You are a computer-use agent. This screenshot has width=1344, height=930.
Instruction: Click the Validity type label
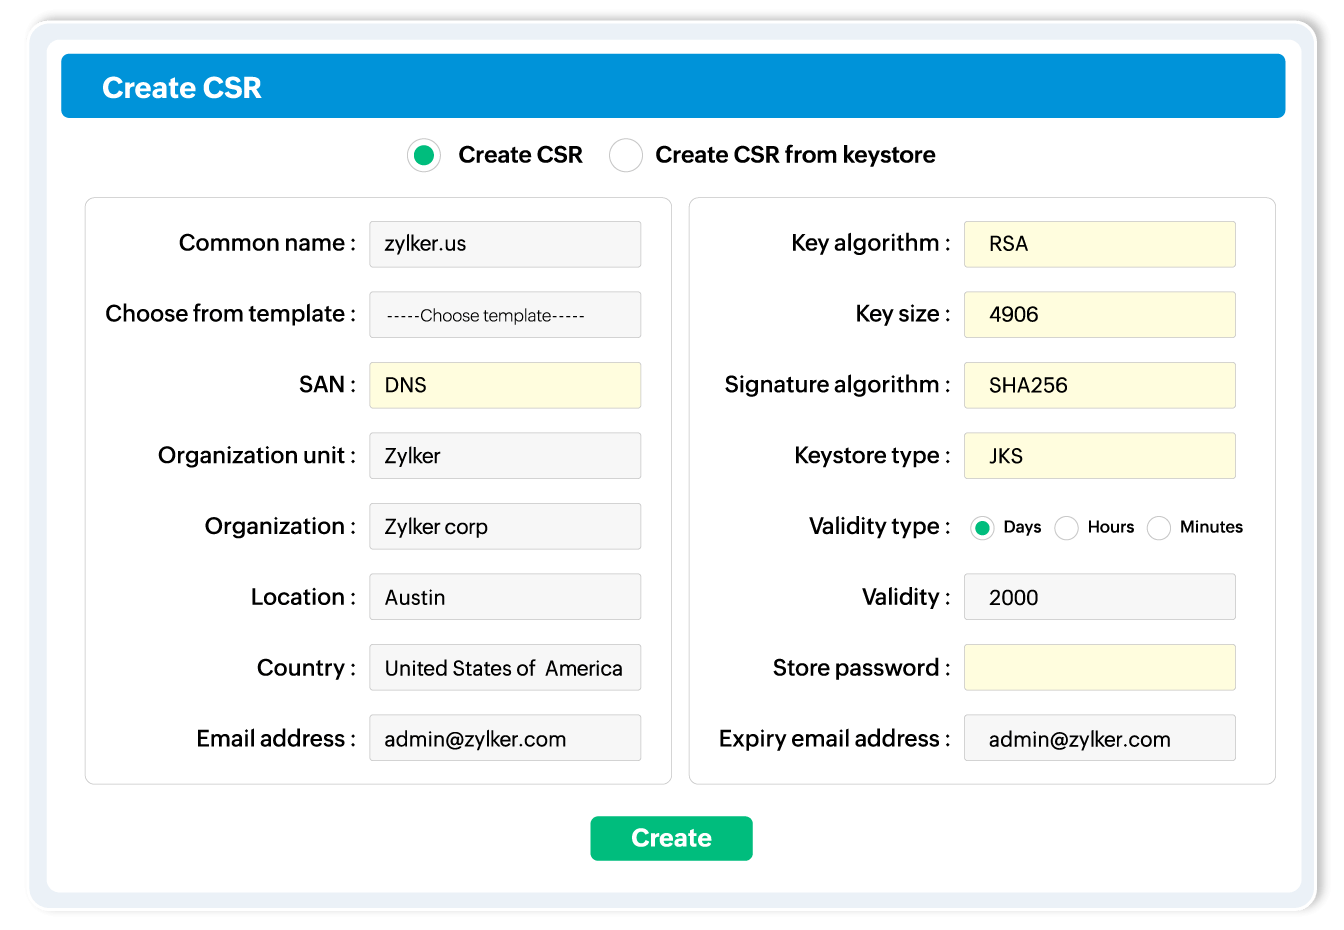[880, 526]
